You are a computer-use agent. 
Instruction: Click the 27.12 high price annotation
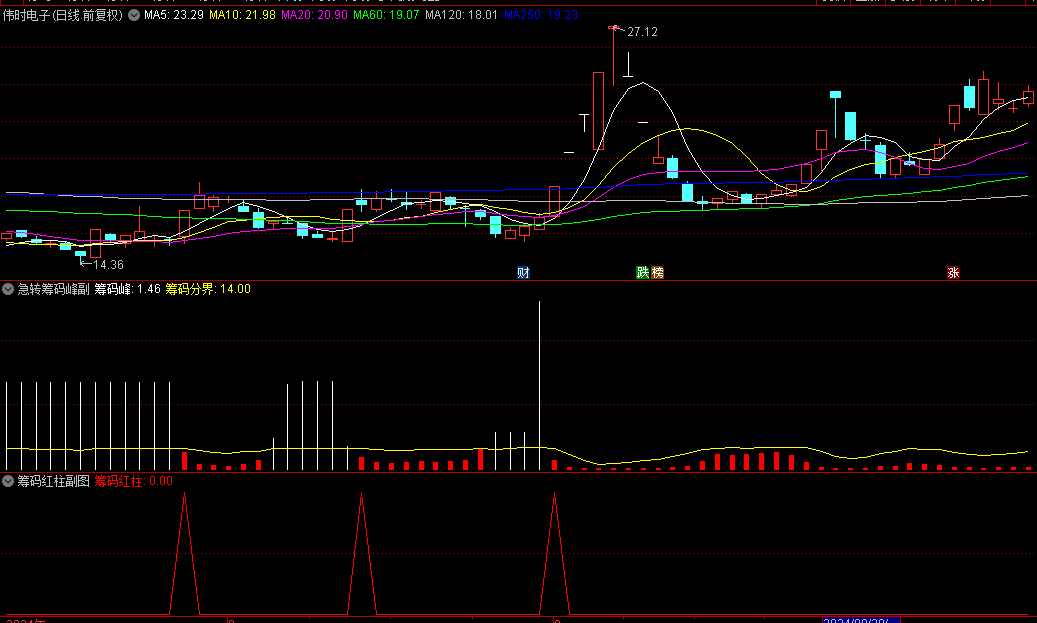642,32
